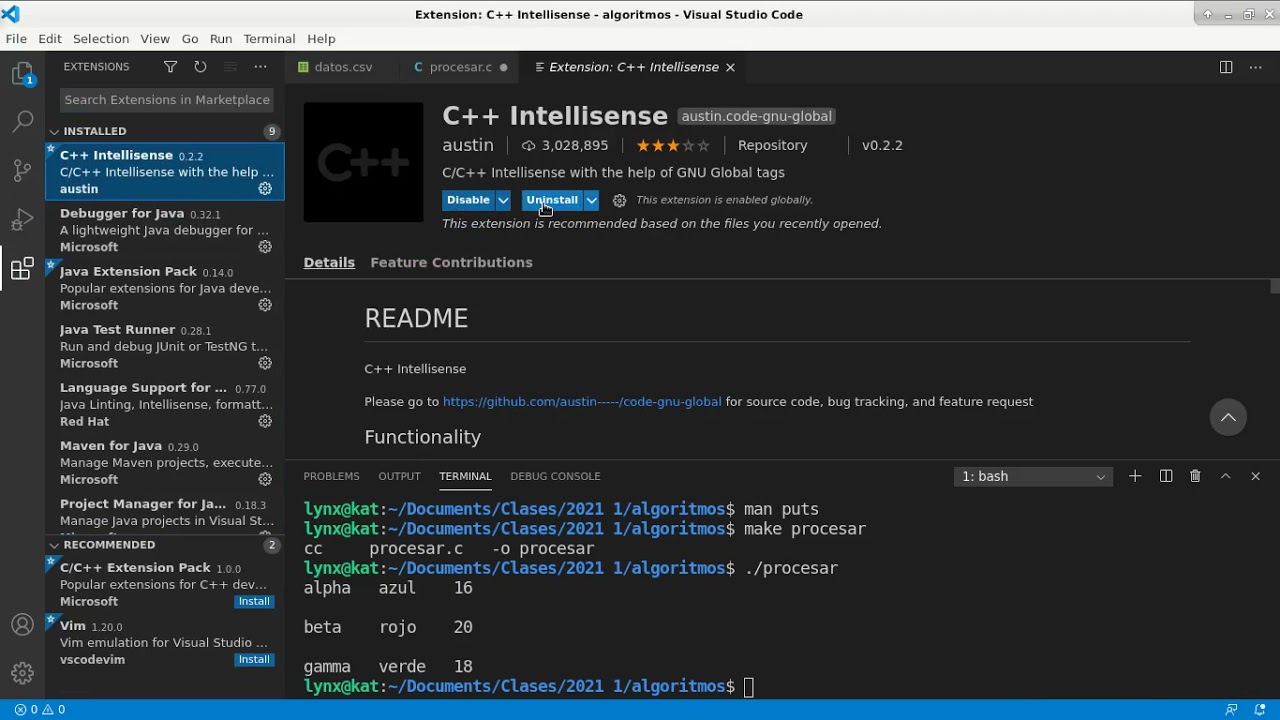Create a new terminal
This screenshot has width=1280, height=720.
1135,476
